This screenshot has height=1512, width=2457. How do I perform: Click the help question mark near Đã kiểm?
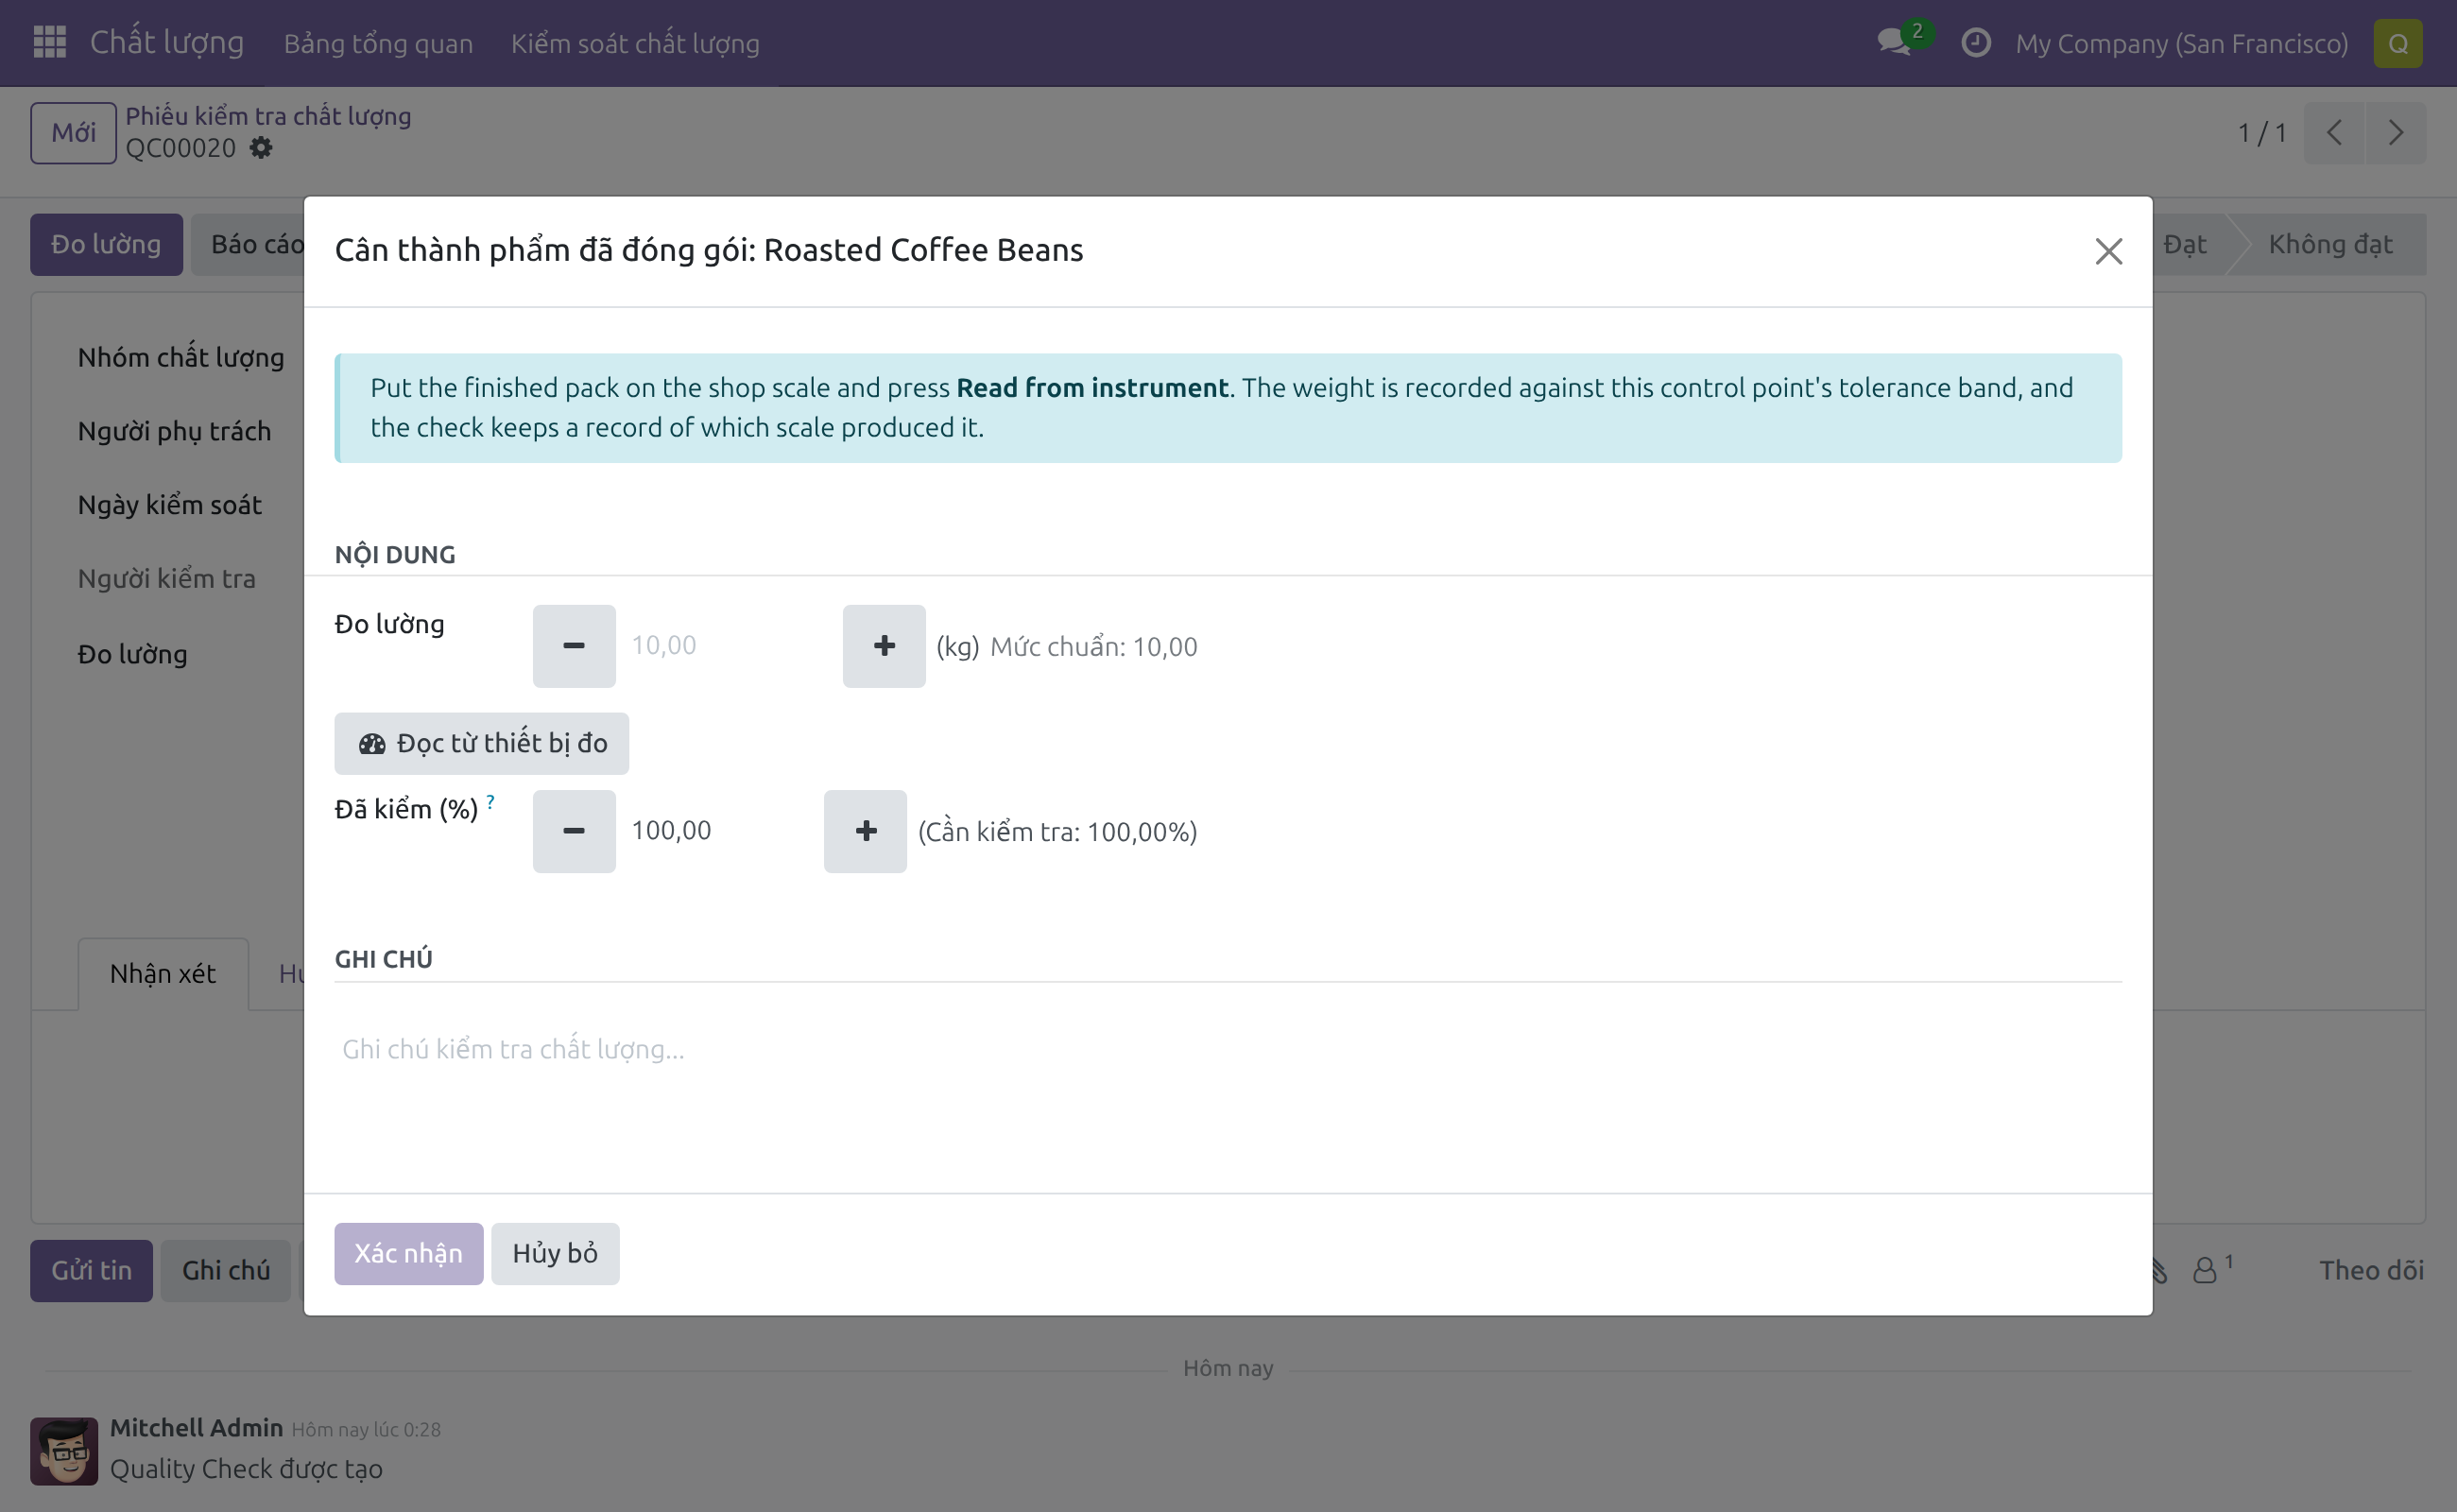pos(490,802)
